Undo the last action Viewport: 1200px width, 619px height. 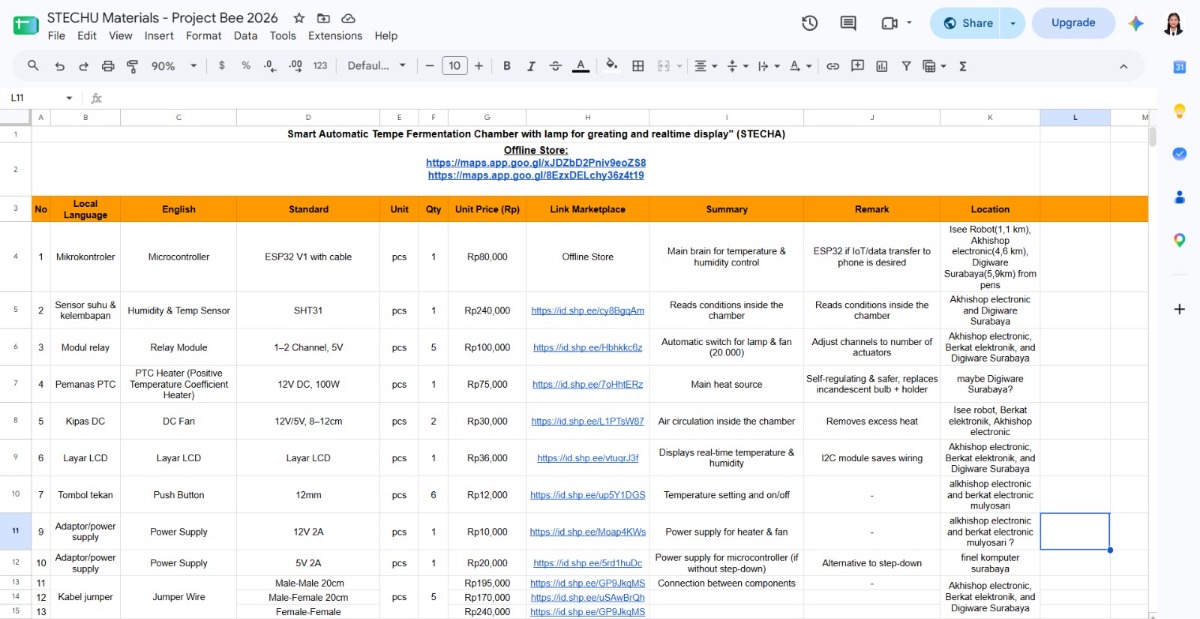click(x=59, y=66)
